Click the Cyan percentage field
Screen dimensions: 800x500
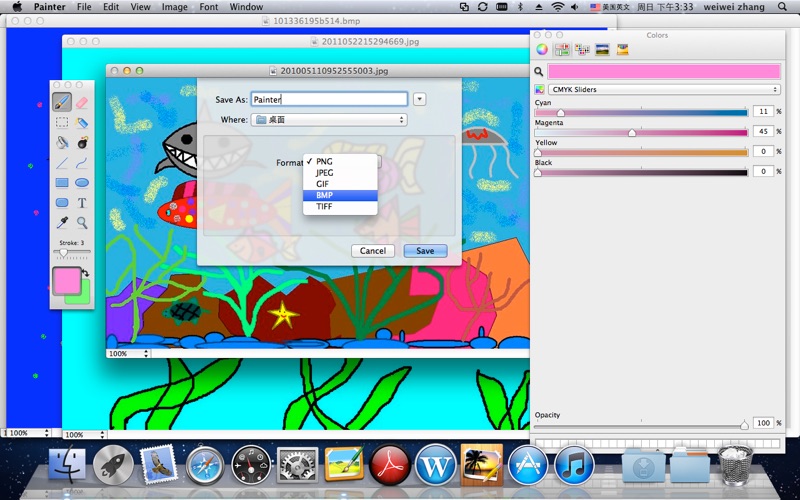pos(763,112)
